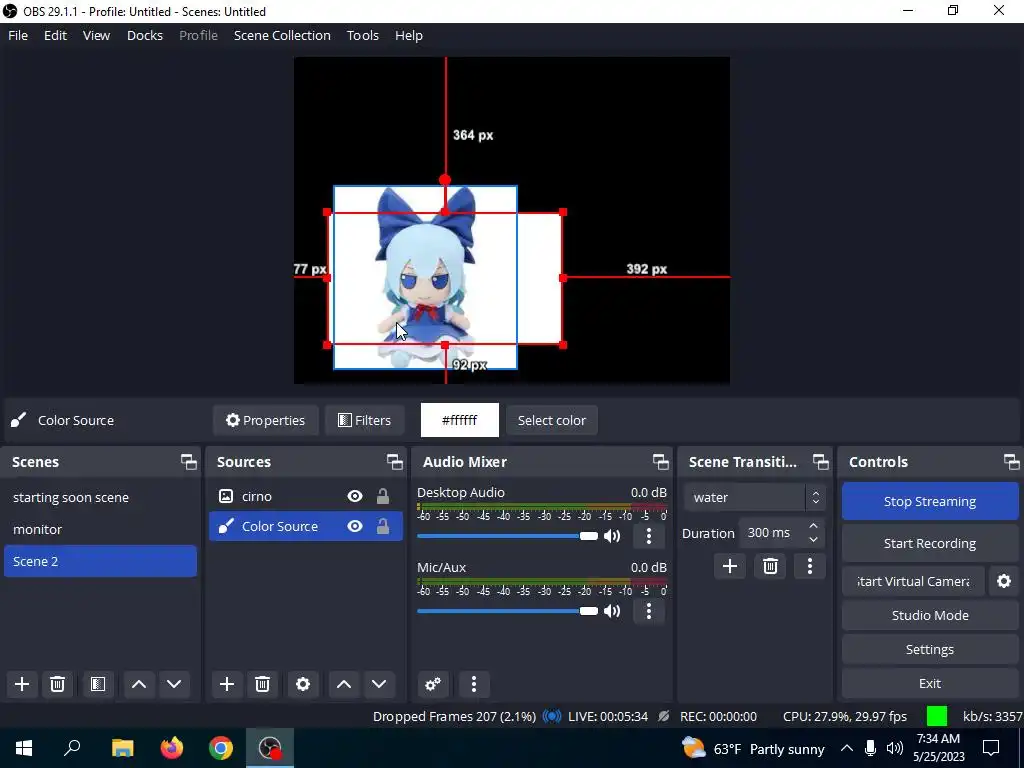This screenshot has width=1024, height=768.
Task: Click Select color button
Action: [552, 421]
